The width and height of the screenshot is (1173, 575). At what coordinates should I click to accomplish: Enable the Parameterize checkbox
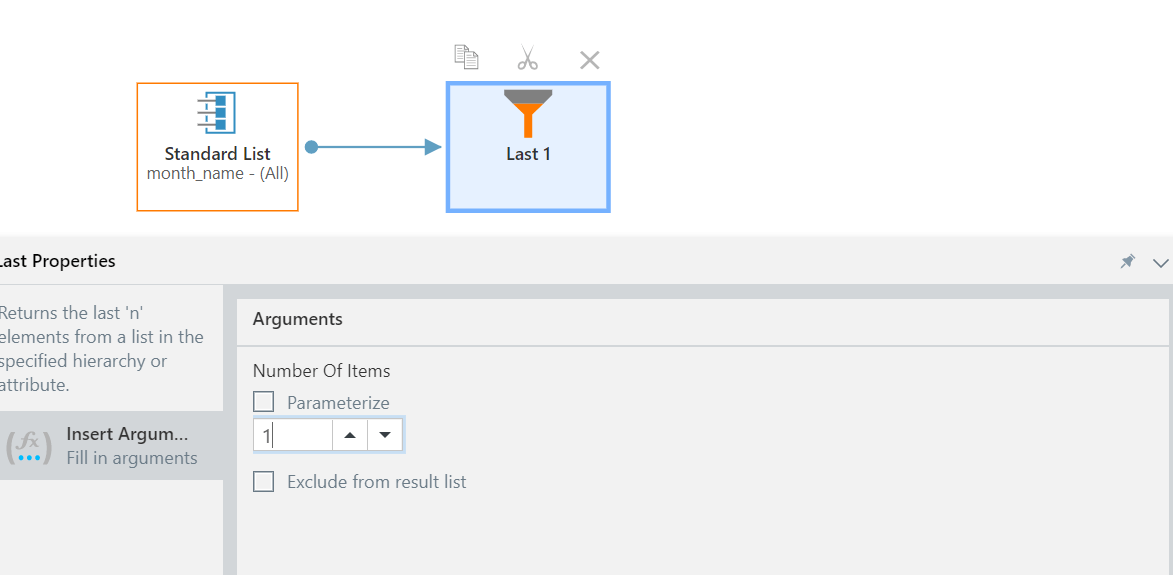[263, 402]
